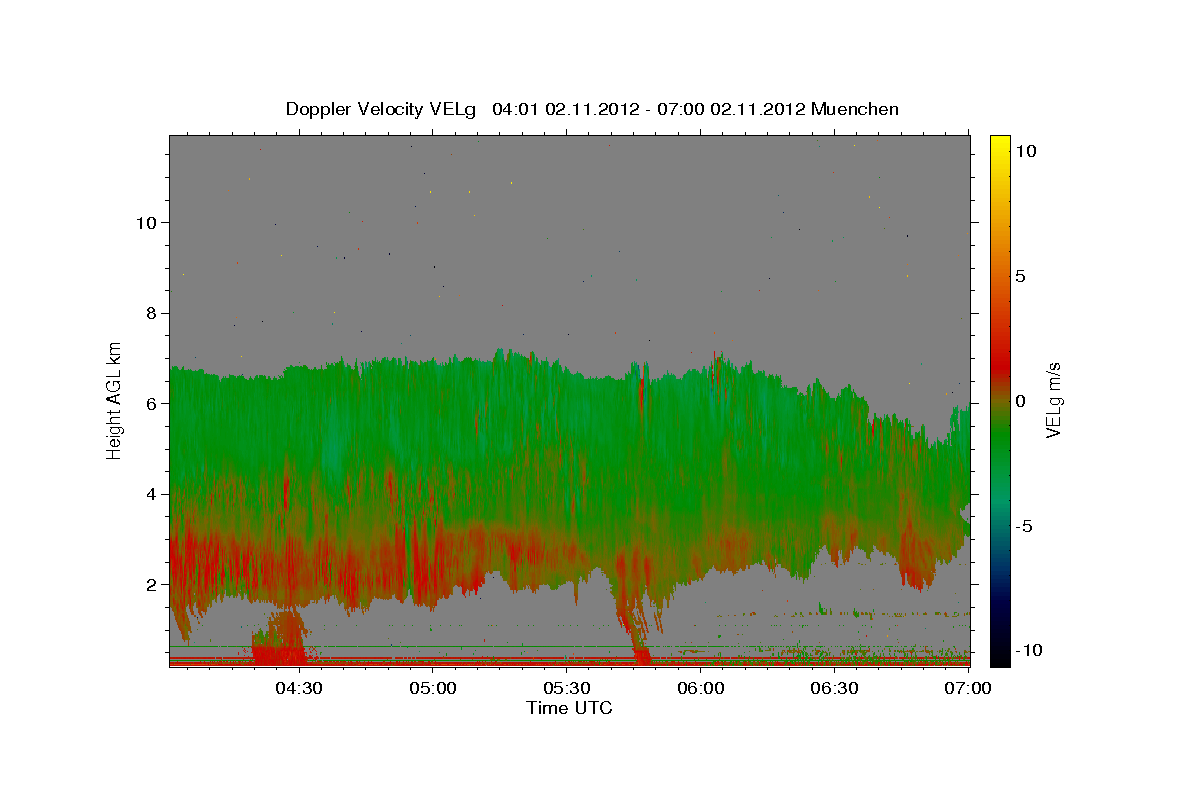The image size is (1200, 800).
Task: Click the colorbar value 0
Action: tap(1021, 401)
